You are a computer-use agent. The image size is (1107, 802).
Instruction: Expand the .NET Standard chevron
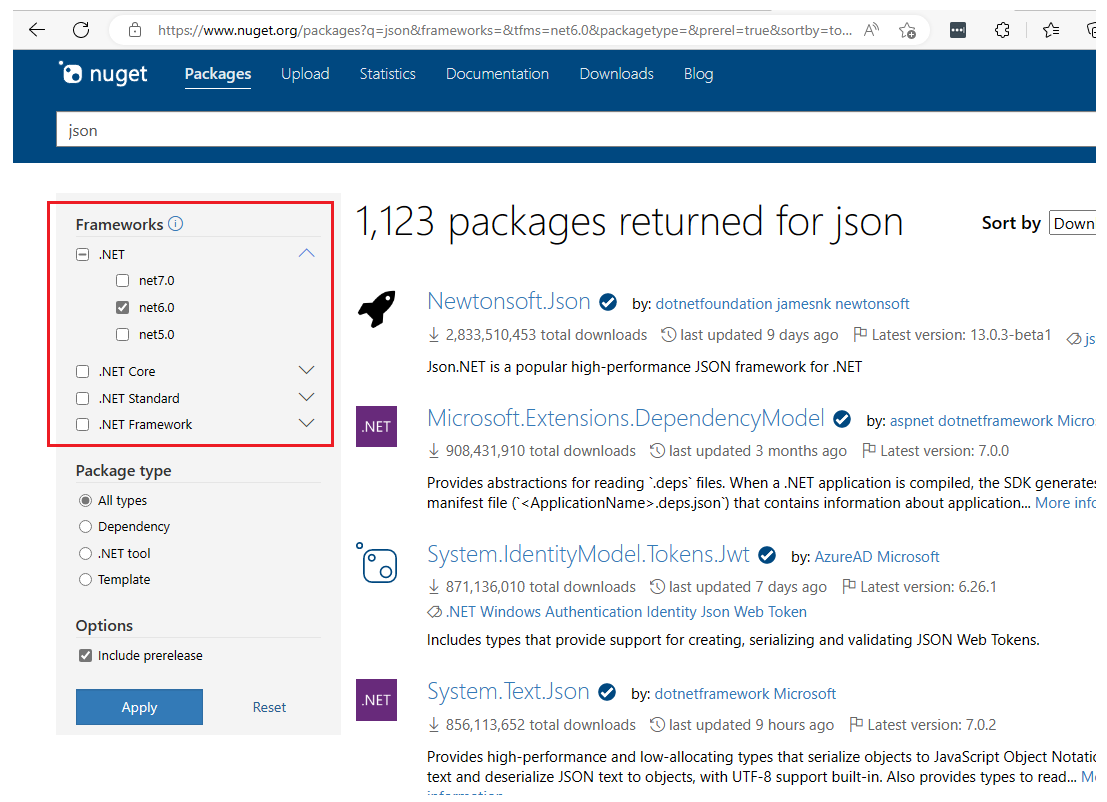(x=306, y=397)
